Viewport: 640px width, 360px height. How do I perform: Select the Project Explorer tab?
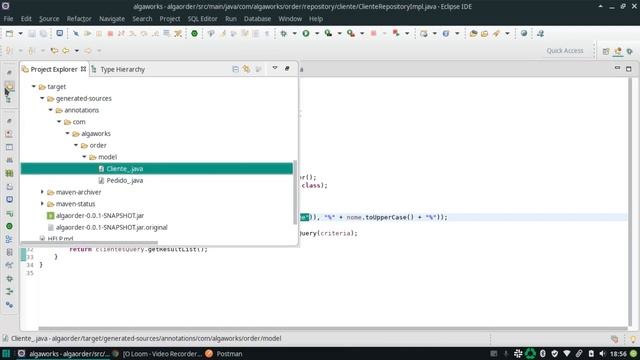[x=54, y=69]
